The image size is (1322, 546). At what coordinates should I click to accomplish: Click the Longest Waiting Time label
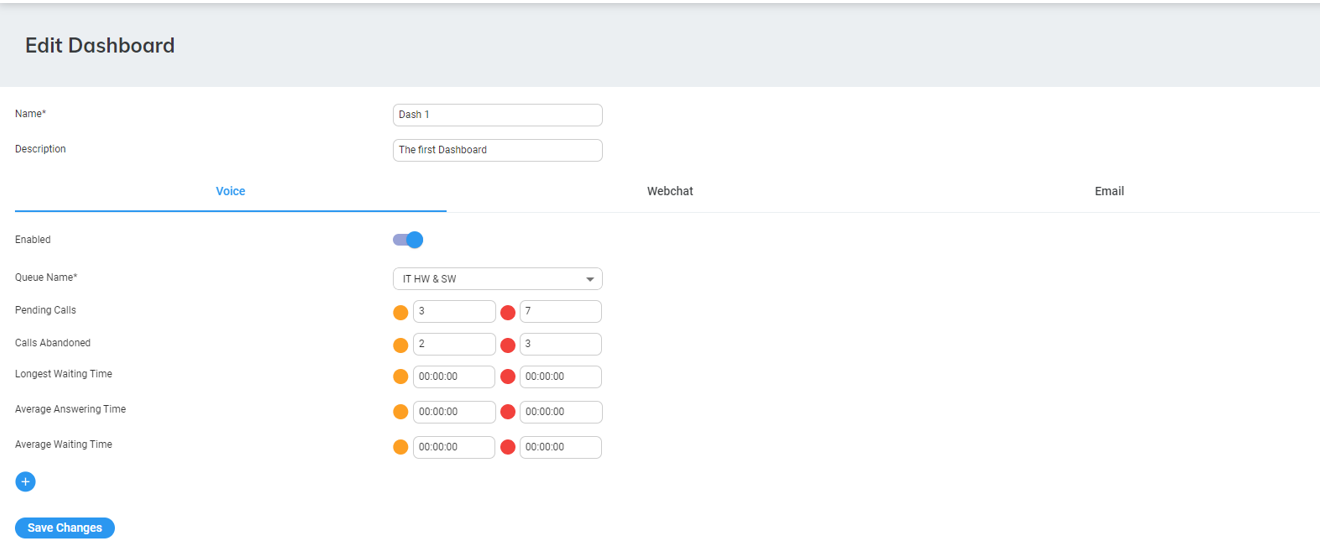click(64, 374)
